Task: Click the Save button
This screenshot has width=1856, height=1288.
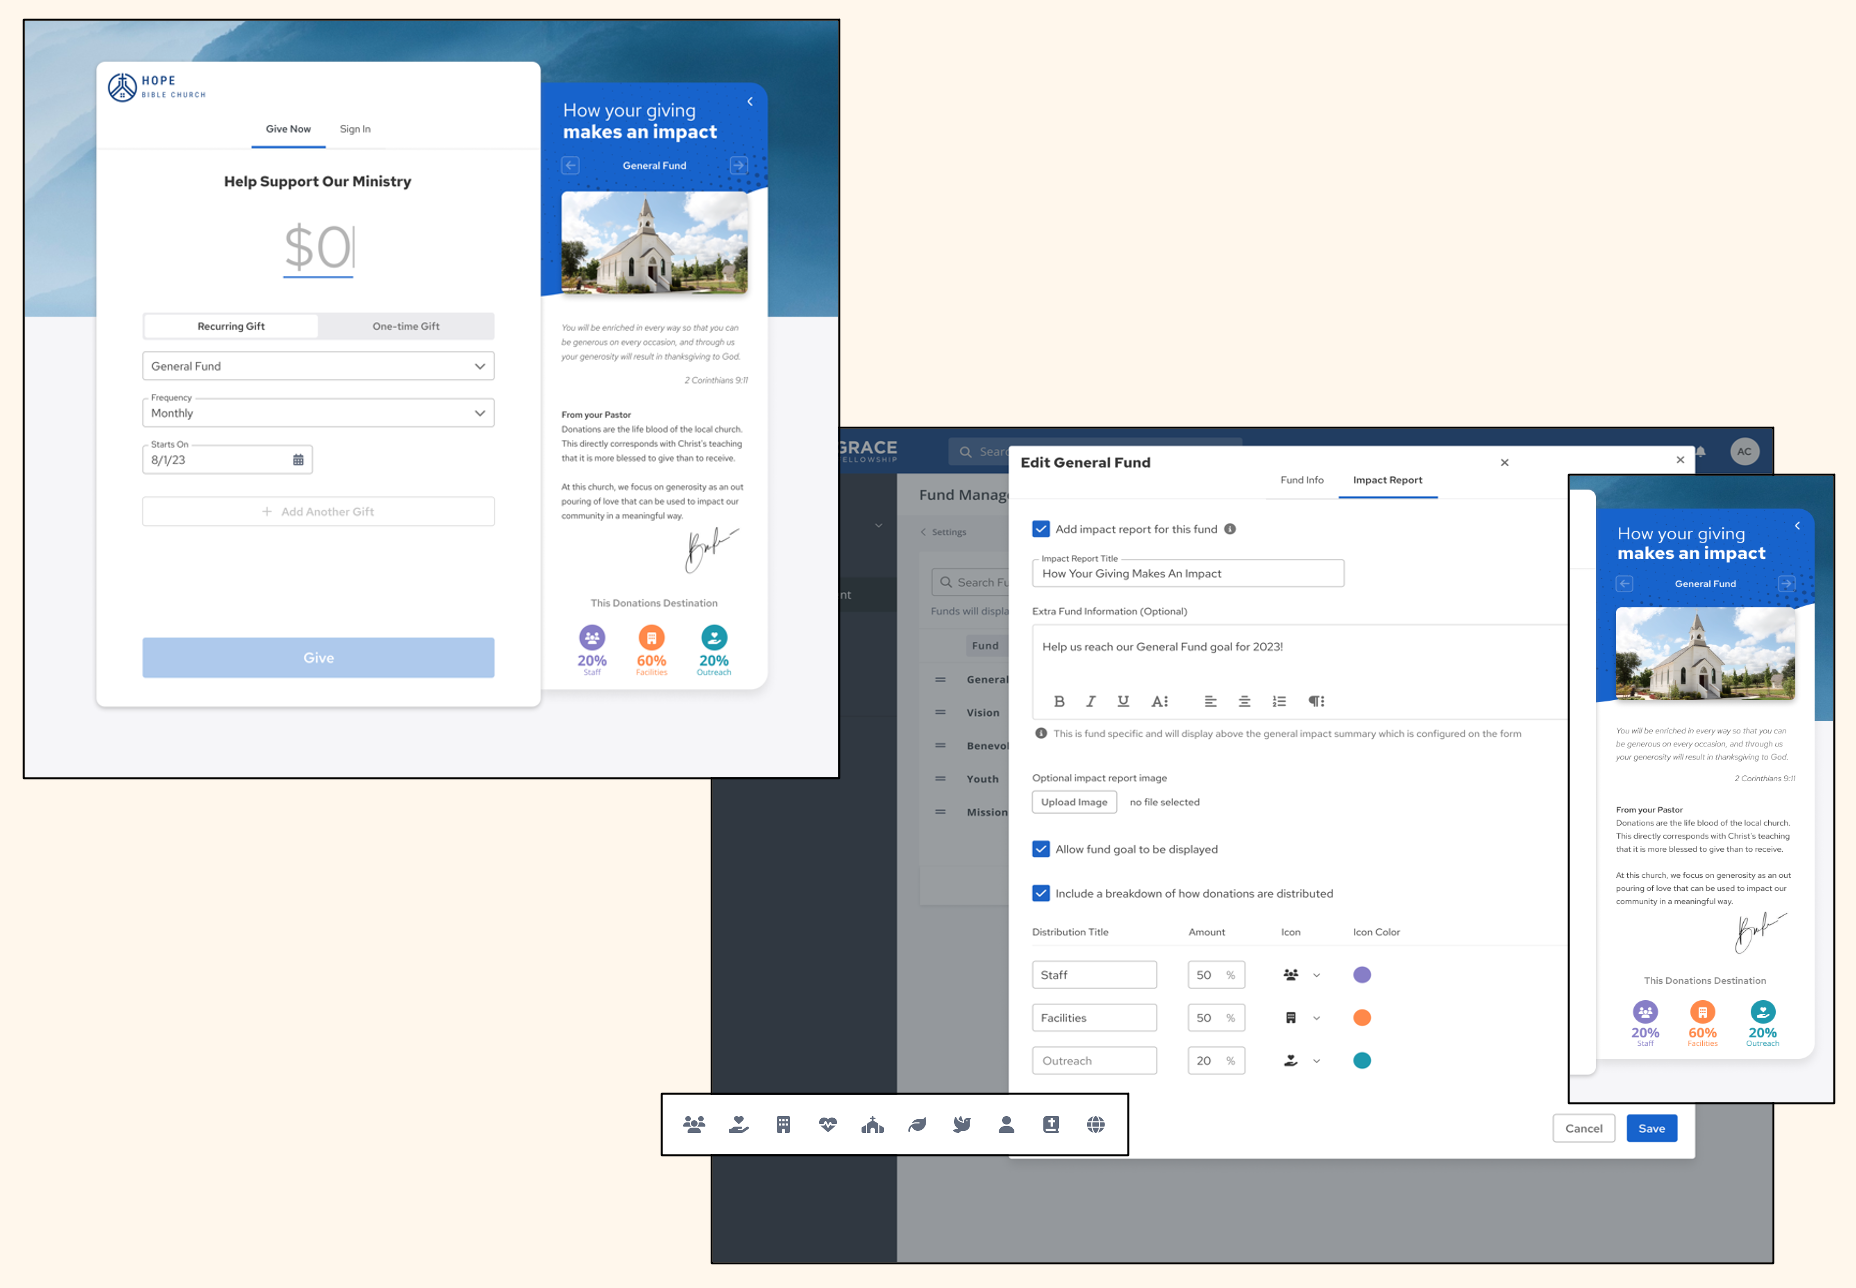Action: click(1651, 1128)
